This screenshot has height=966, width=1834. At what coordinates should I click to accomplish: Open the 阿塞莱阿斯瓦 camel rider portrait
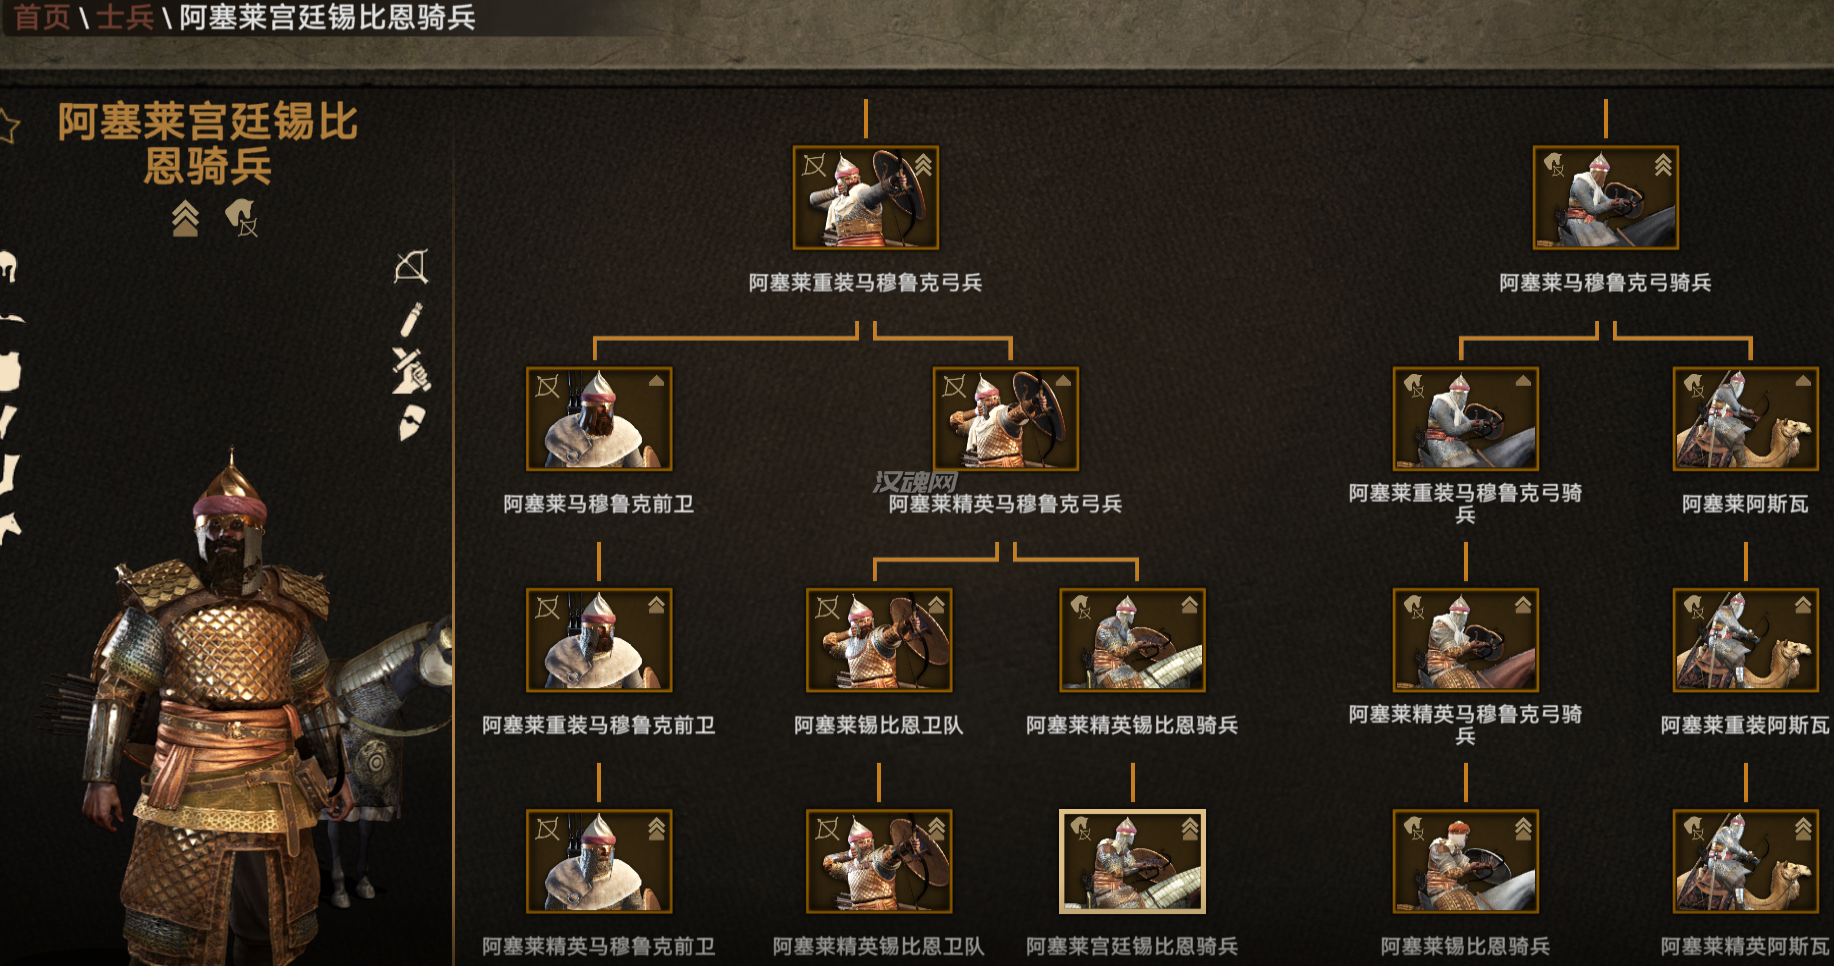pyautogui.click(x=1746, y=419)
